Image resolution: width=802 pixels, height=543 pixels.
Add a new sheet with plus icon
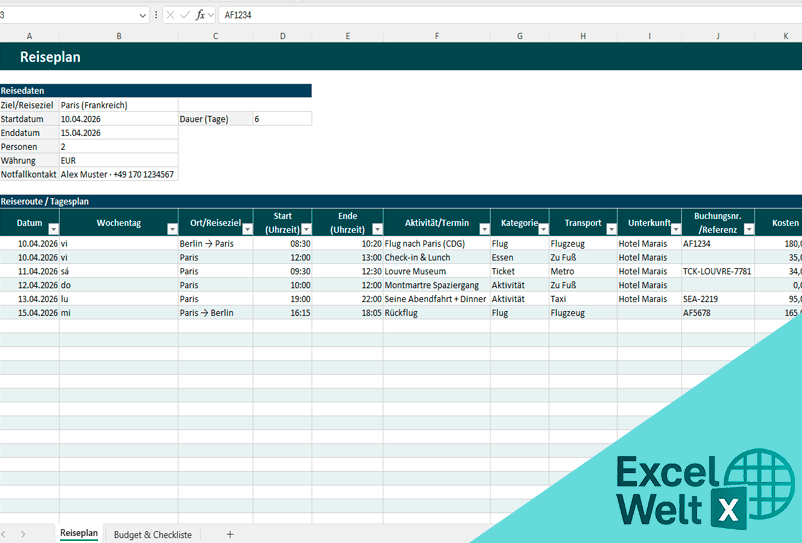(230, 534)
